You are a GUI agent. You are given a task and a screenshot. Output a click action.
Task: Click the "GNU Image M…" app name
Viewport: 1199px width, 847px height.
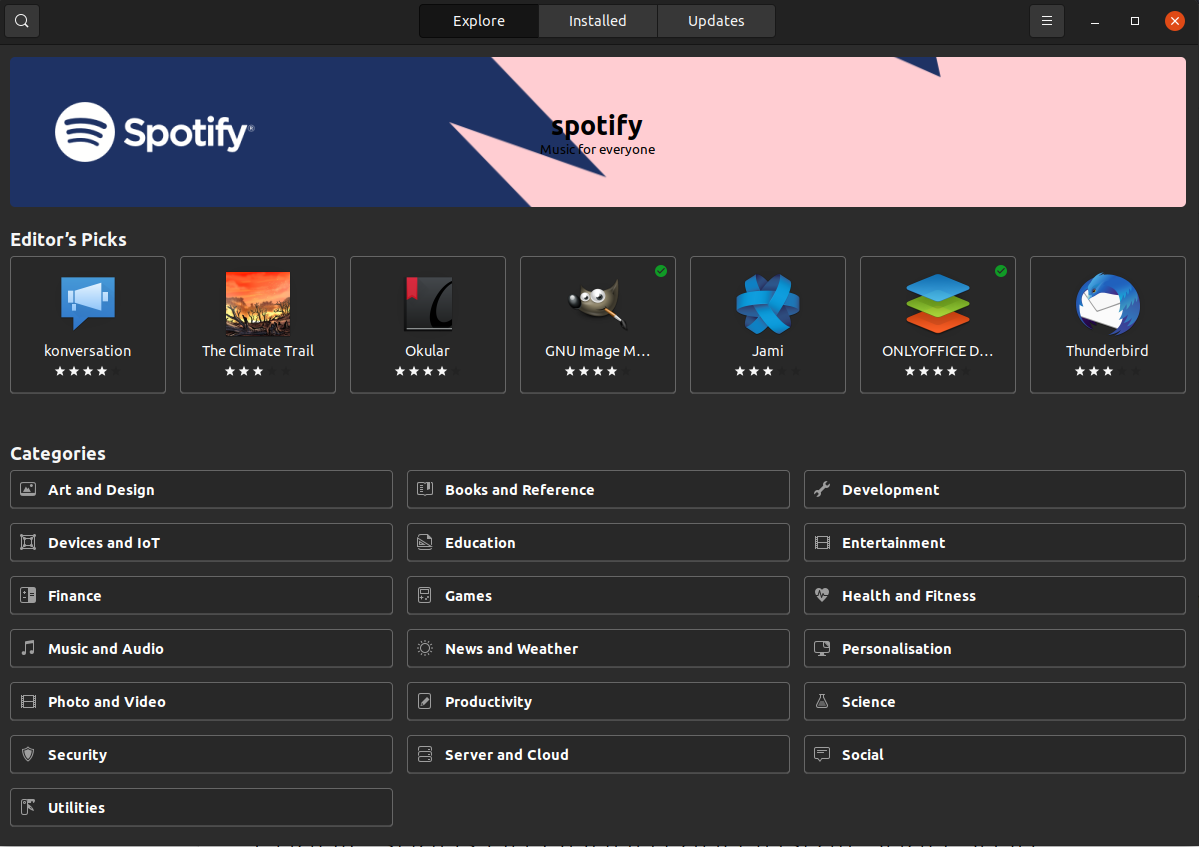(597, 351)
